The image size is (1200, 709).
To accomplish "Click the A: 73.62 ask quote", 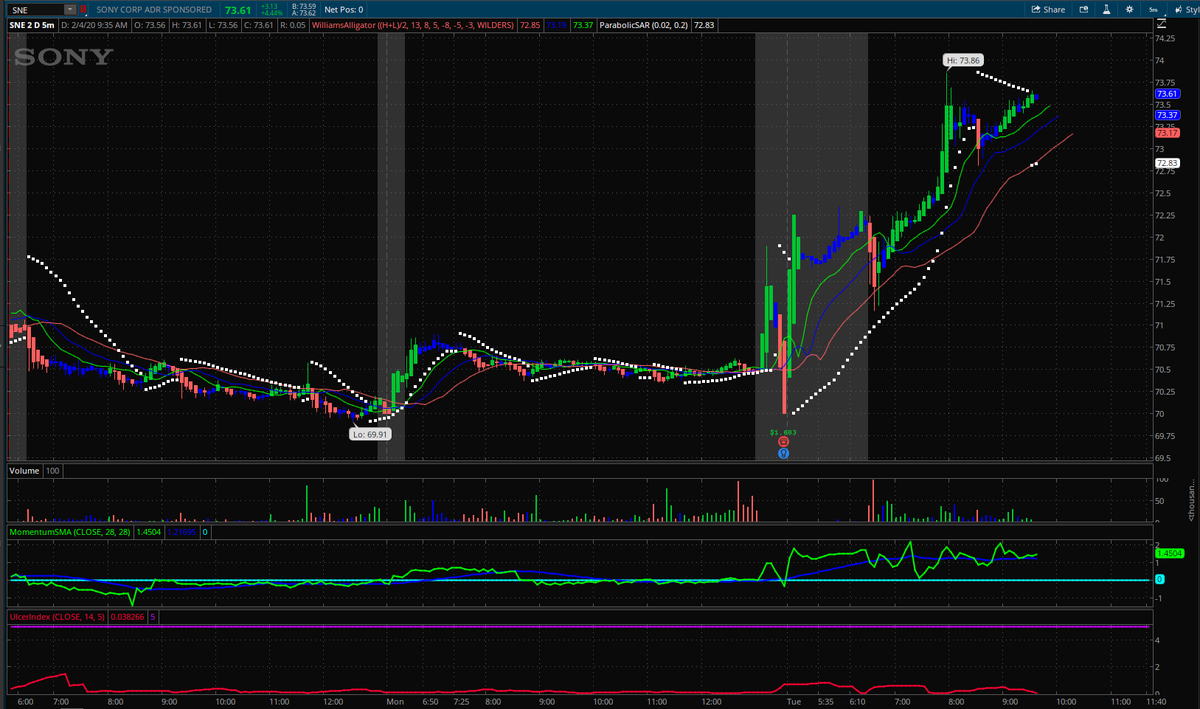I will [x=303, y=13].
